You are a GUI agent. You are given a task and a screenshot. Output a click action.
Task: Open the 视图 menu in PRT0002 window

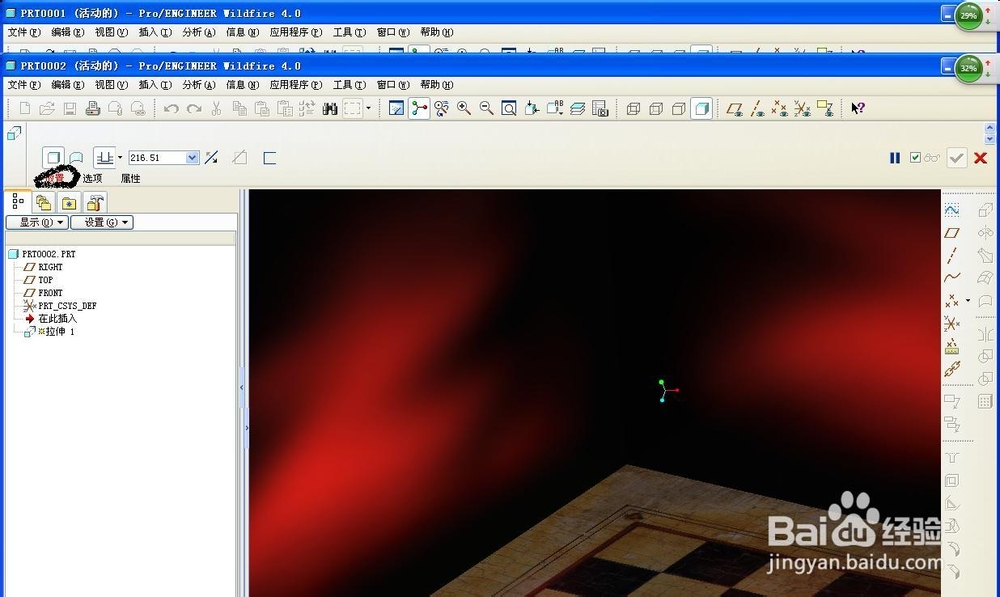[x=111, y=85]
